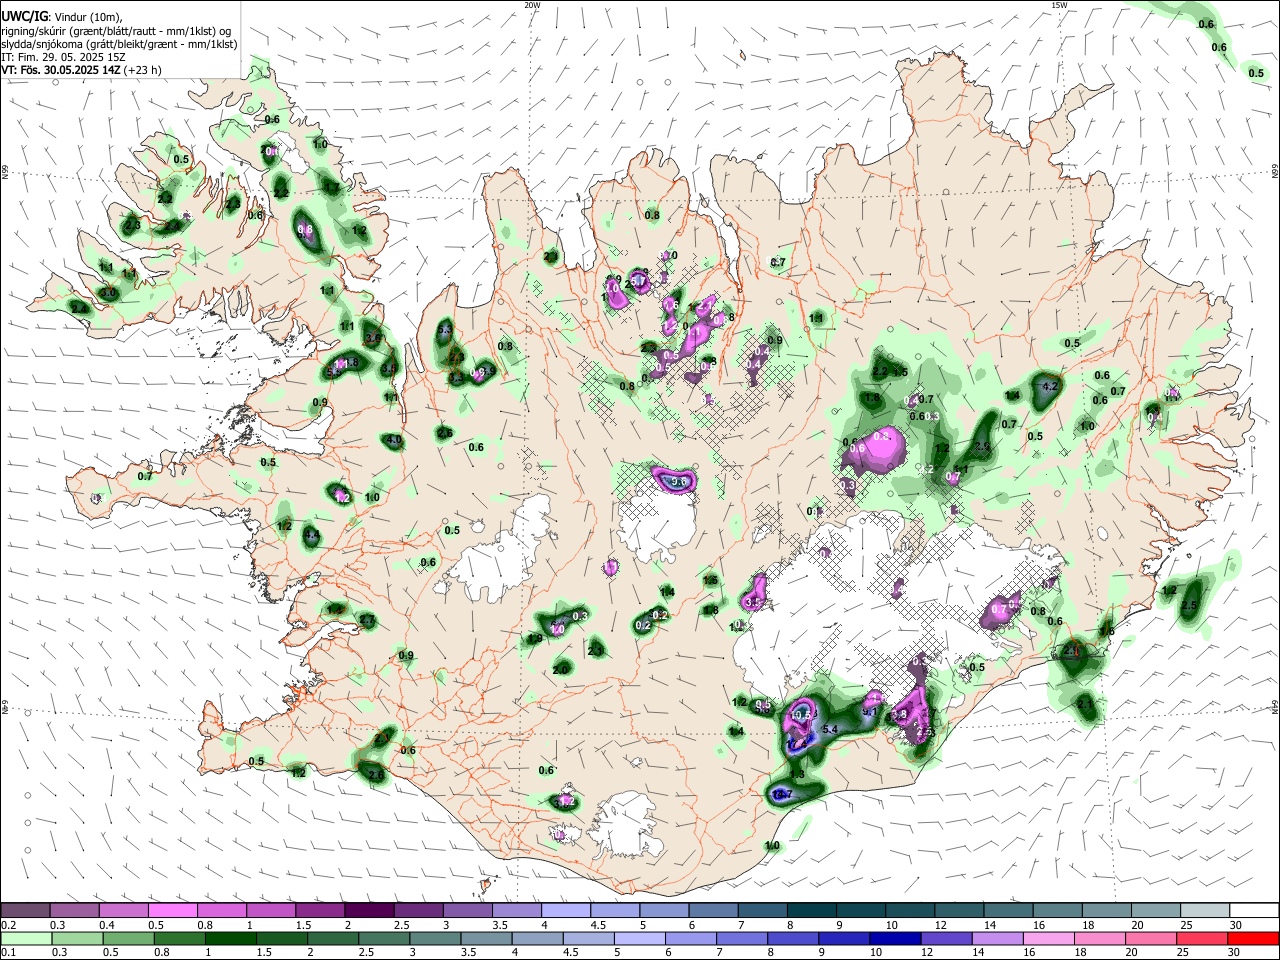Click the black 4.2 value in dark green cell
The width and height of the screenshot is (1280, 960).
[x=1050, y=386]
